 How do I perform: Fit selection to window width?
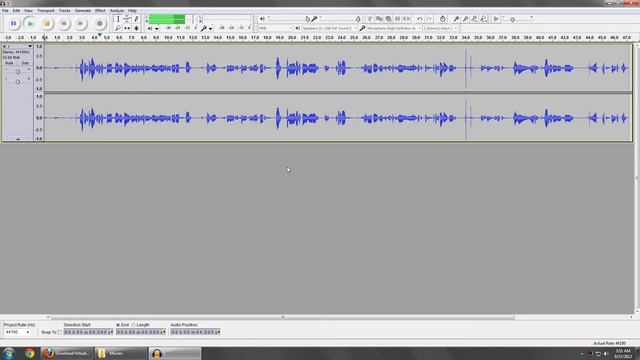[474, 19]
